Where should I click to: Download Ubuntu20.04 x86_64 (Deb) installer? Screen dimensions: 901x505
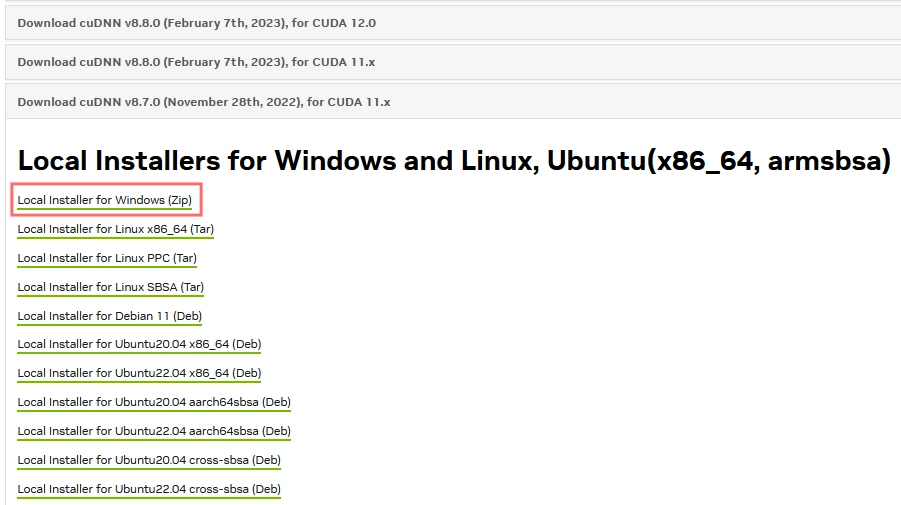pyautogui.click(x=139, y=344)
